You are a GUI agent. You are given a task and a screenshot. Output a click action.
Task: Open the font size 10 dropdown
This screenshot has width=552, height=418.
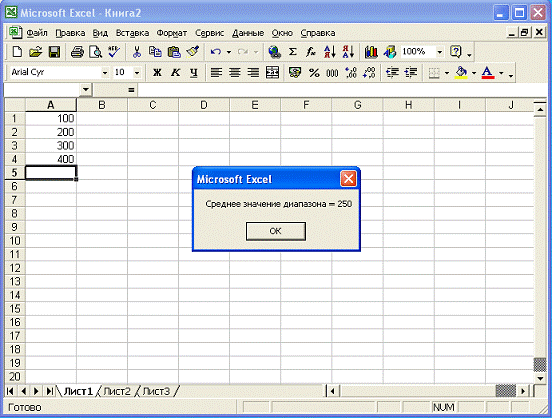[137, 73]
